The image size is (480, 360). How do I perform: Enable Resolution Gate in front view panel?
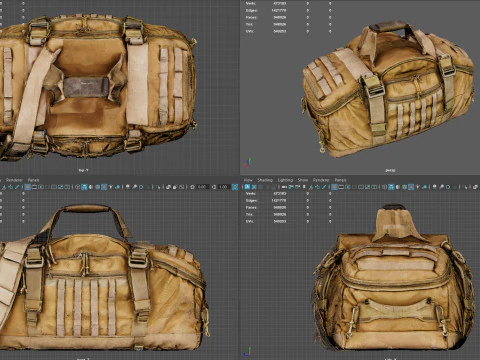(41, 187)
